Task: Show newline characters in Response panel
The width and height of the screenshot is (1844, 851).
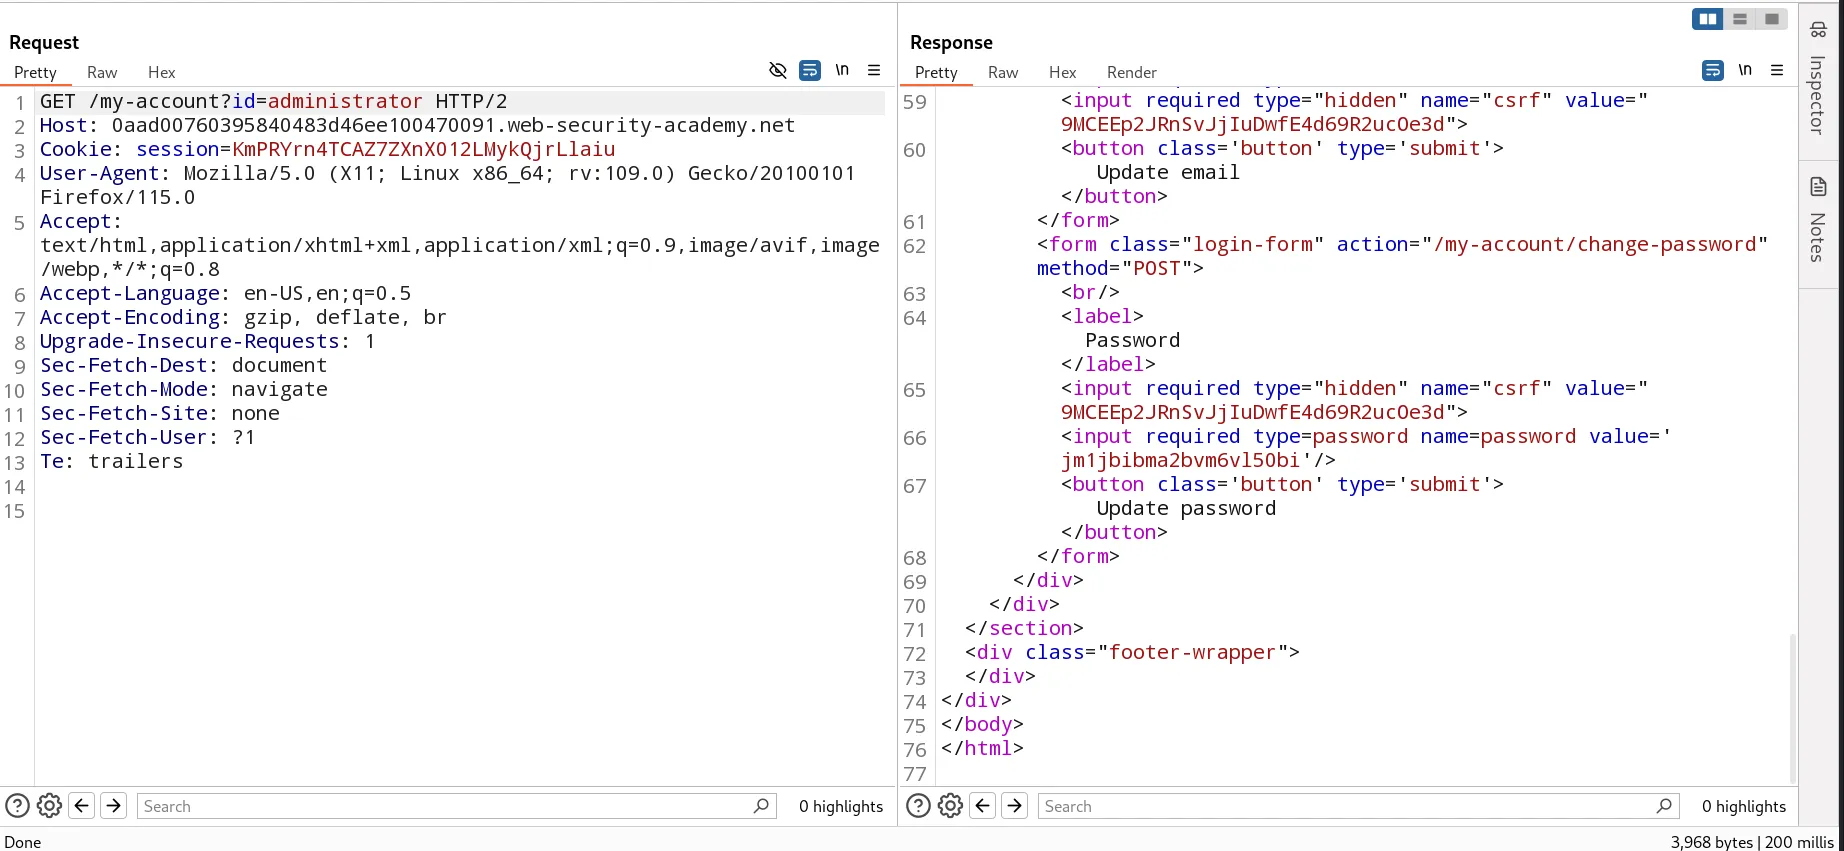Action: (1745, 70)
